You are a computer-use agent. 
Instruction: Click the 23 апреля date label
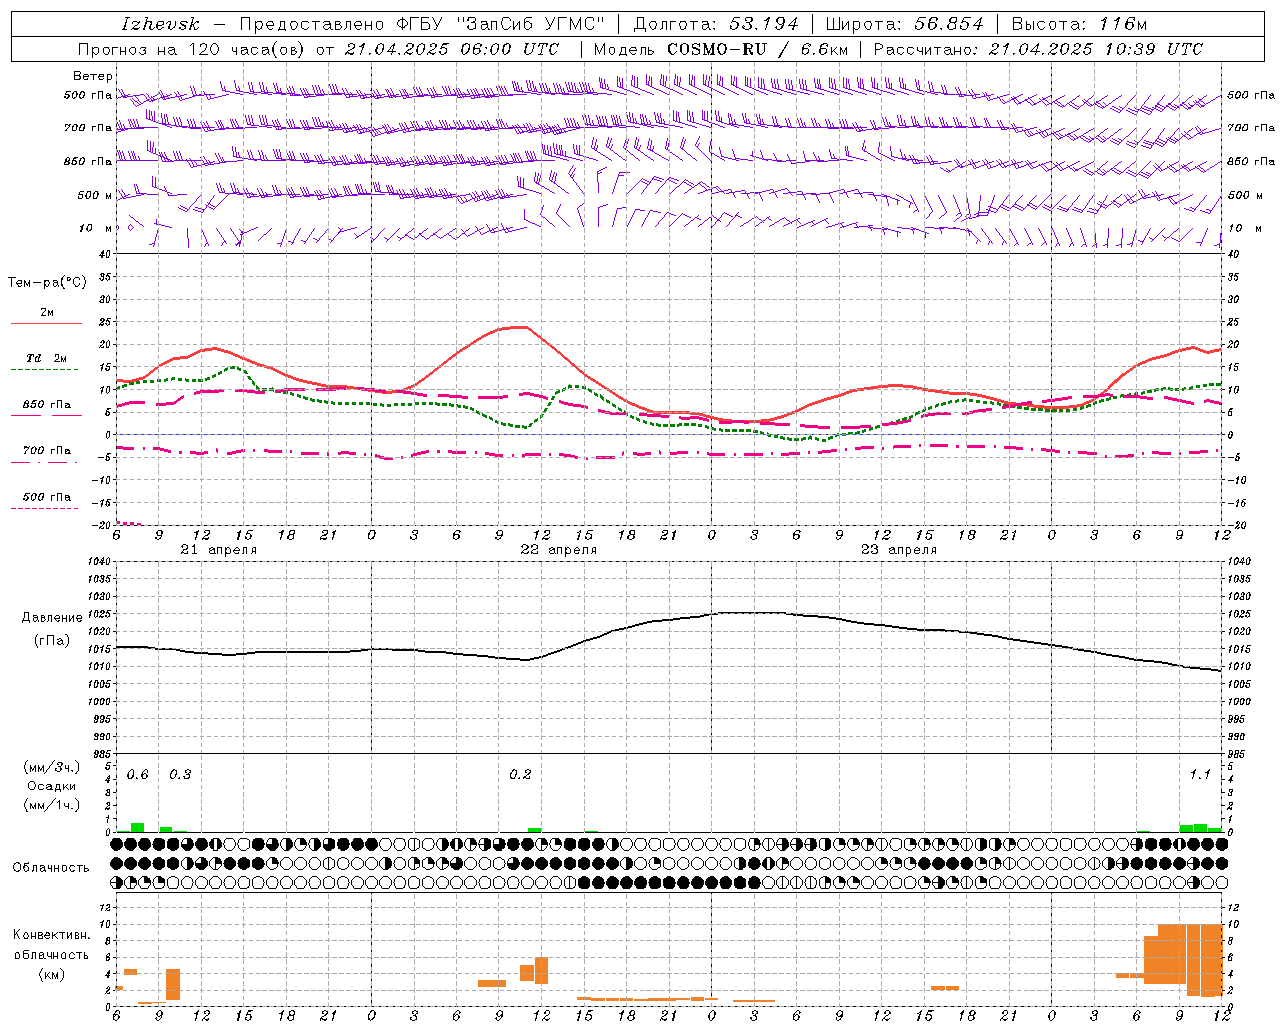click(898, 550)
